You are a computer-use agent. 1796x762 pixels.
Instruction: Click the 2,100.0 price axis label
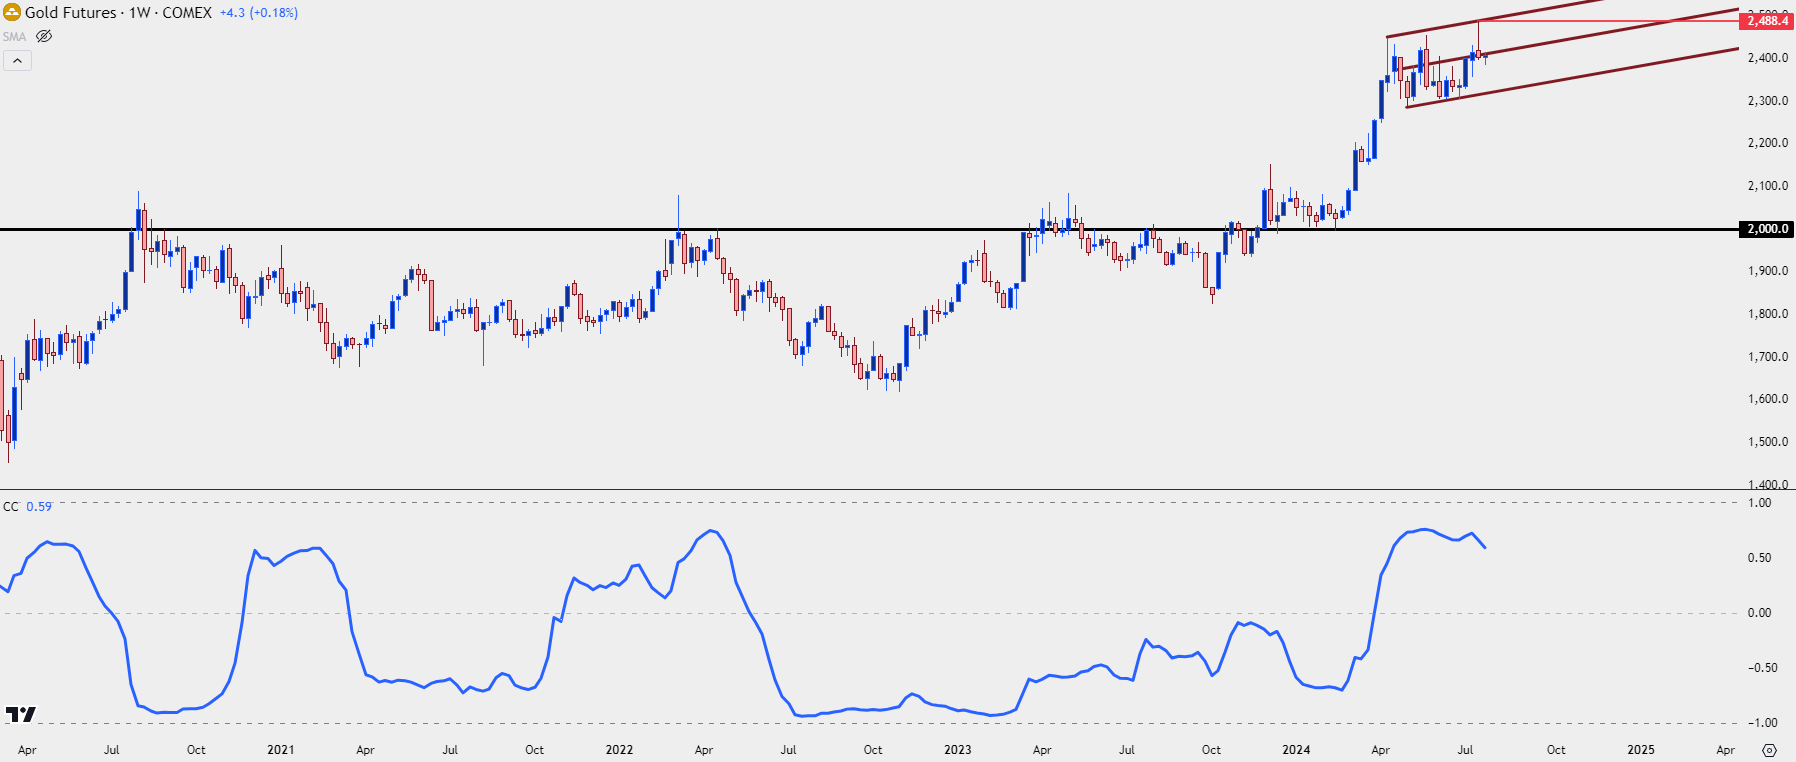1767,186
